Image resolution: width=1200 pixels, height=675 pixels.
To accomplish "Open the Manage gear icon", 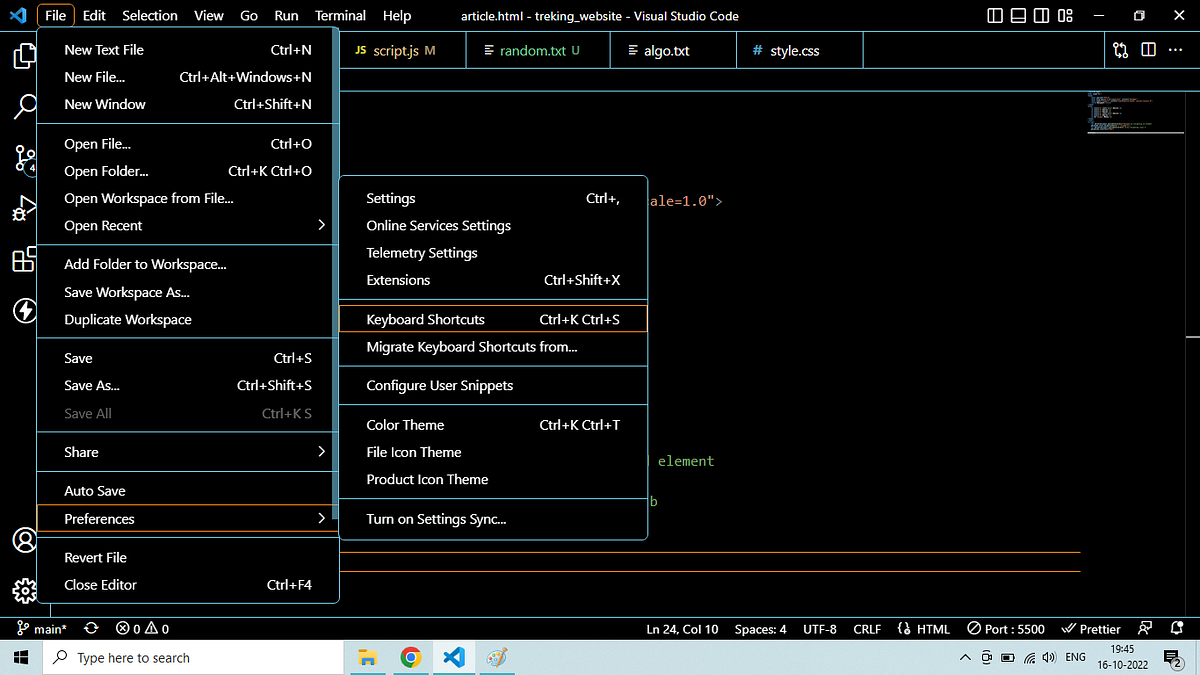I will 24,590.
